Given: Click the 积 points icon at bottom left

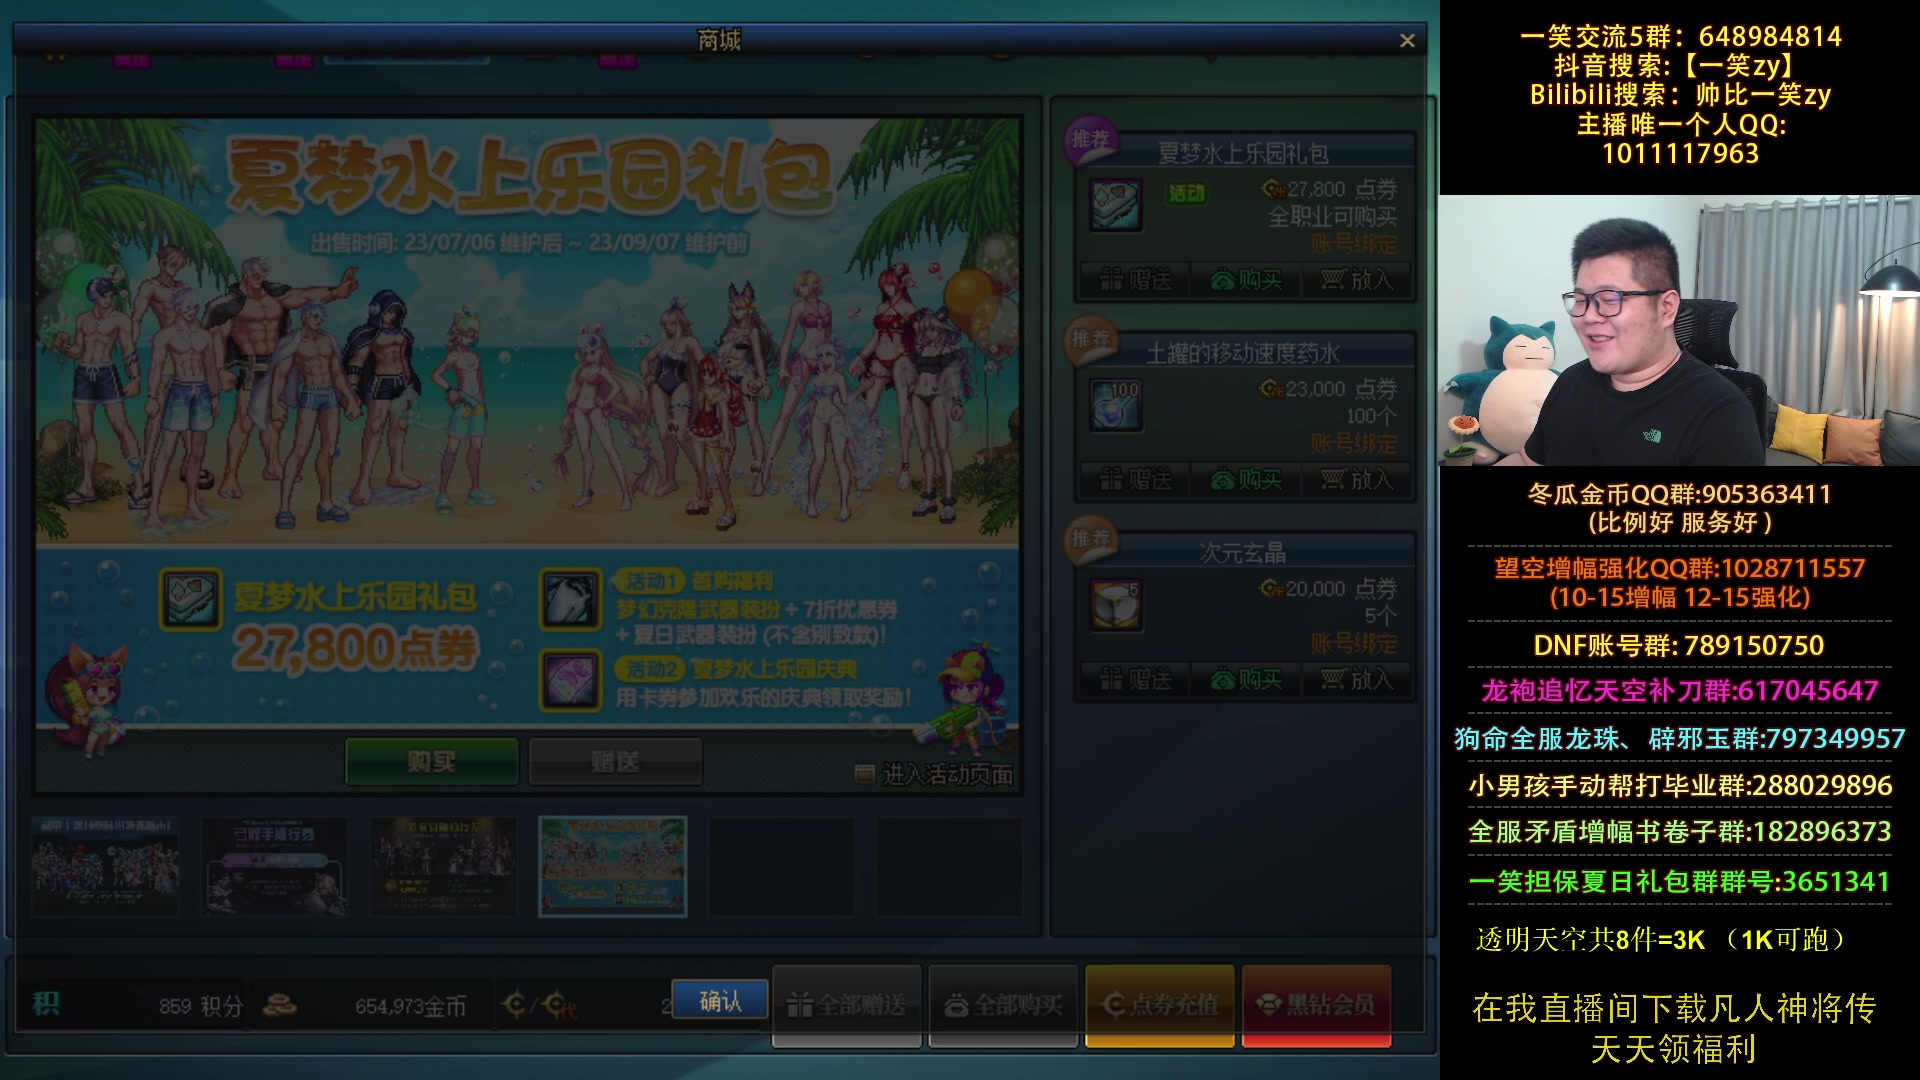Looking at the screenshot, I should (46, 1004).
